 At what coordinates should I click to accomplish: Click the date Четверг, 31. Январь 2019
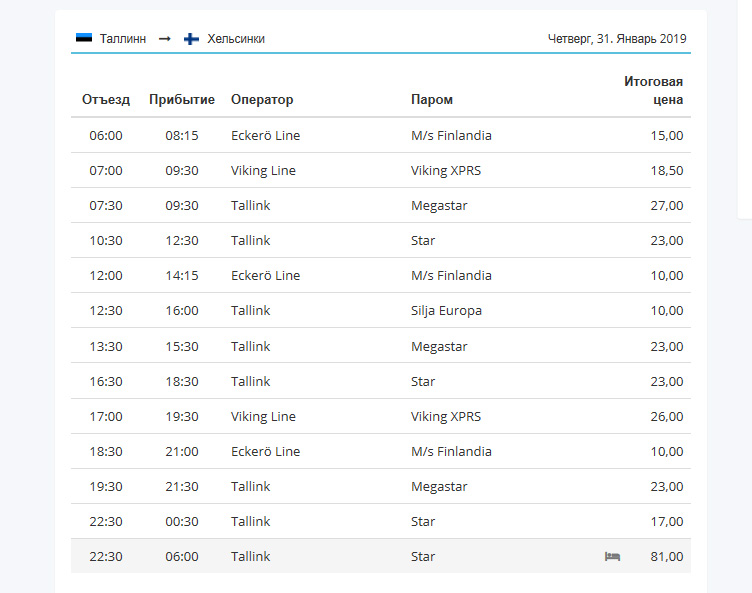(617, 39)
